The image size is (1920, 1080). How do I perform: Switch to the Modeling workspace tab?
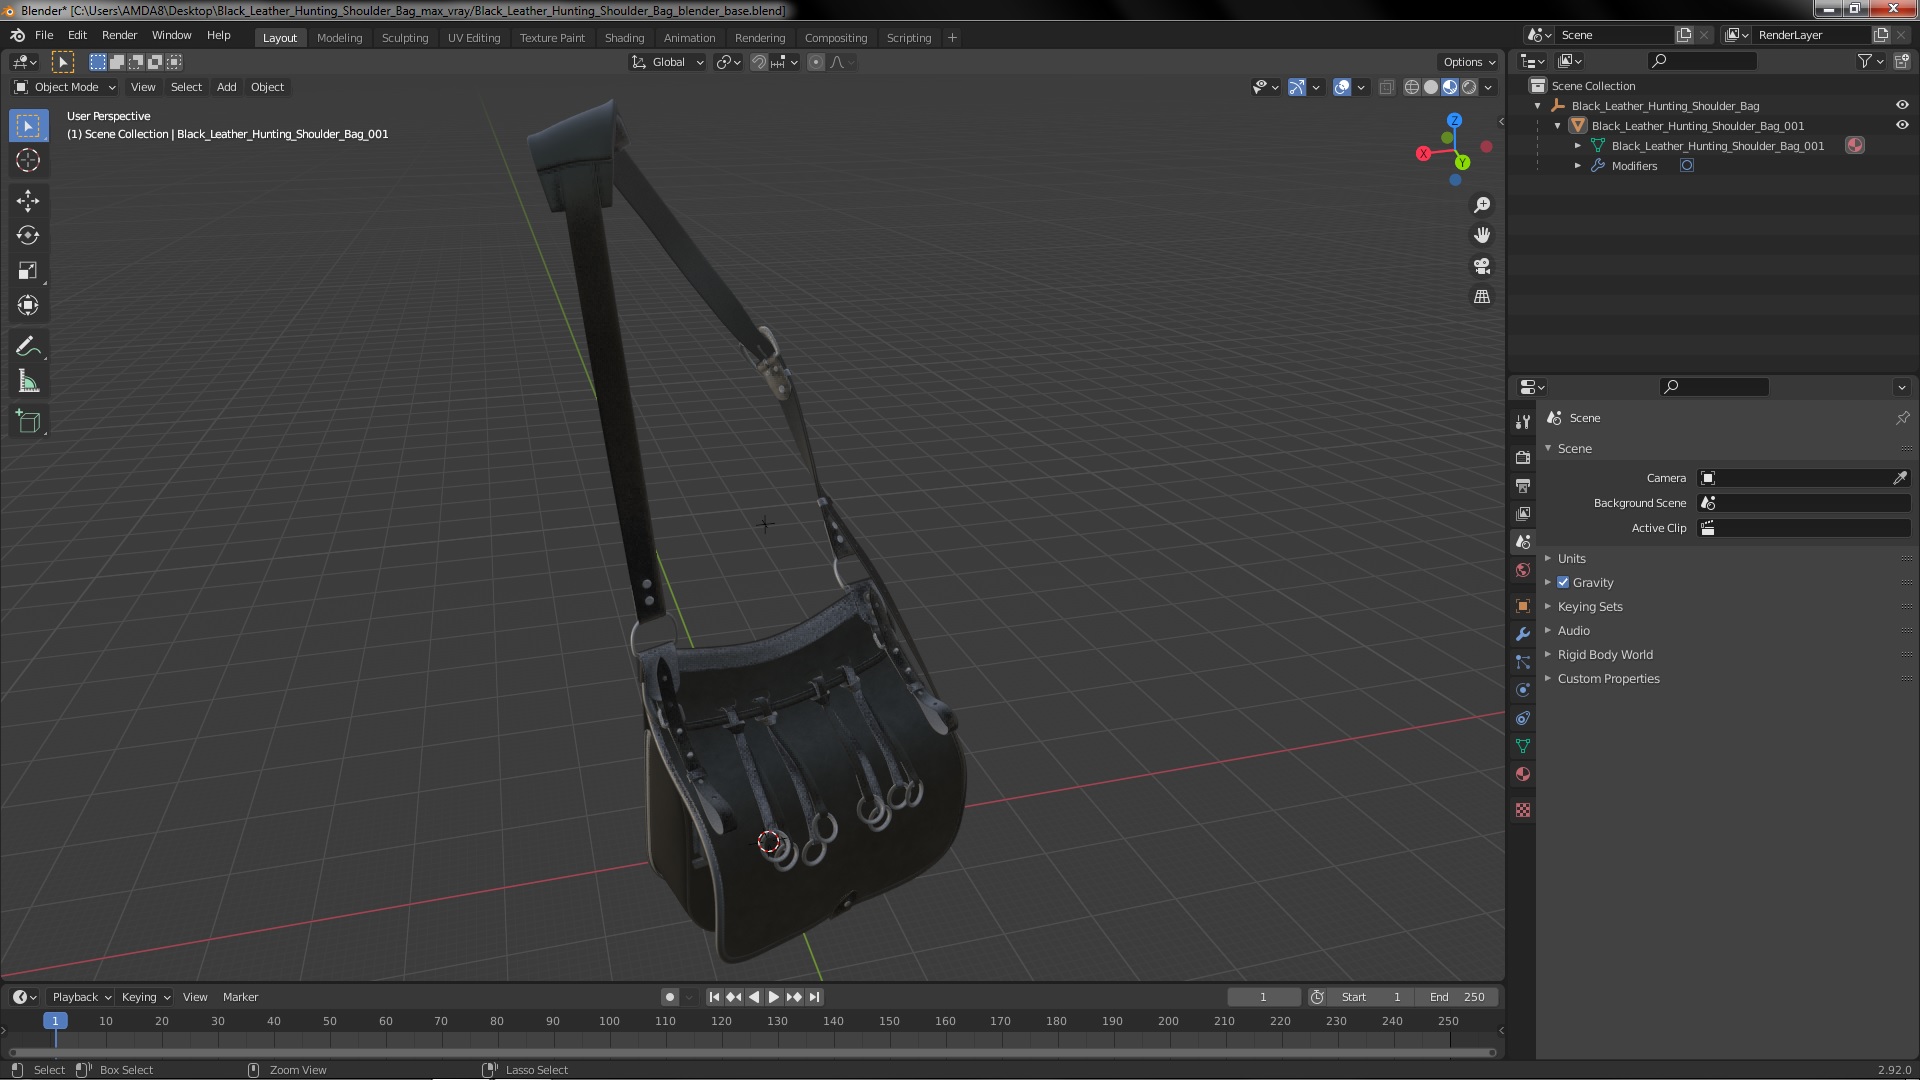pos(339,38)
